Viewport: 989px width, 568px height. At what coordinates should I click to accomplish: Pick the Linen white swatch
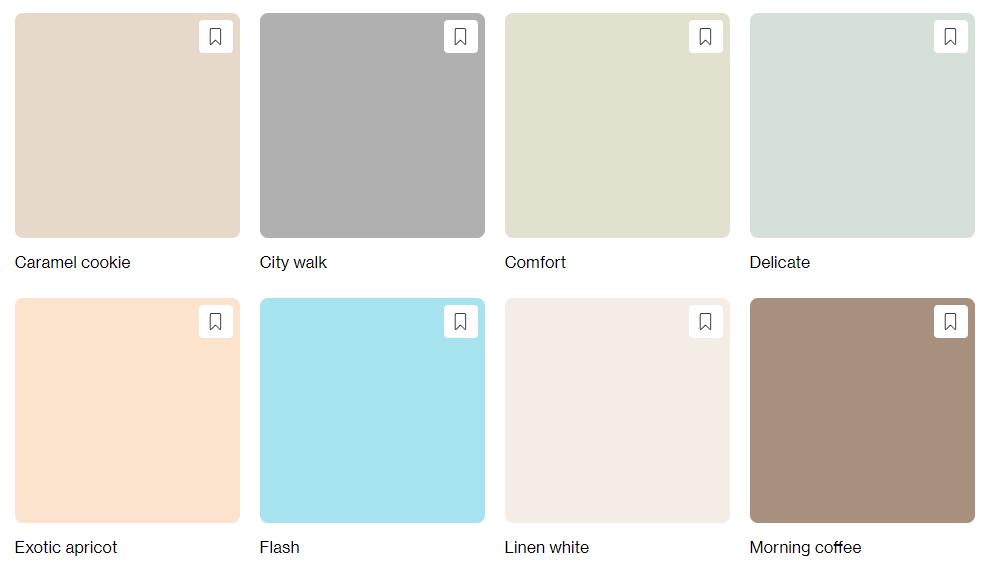click(617, 410)
